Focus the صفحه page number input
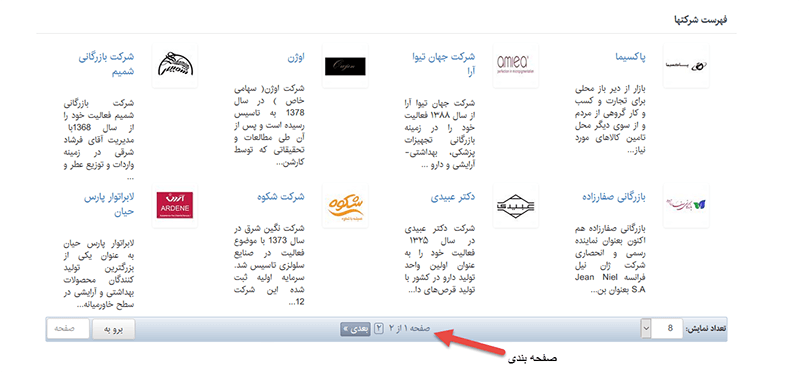This screenshot has width=800, height=372. 68,329
